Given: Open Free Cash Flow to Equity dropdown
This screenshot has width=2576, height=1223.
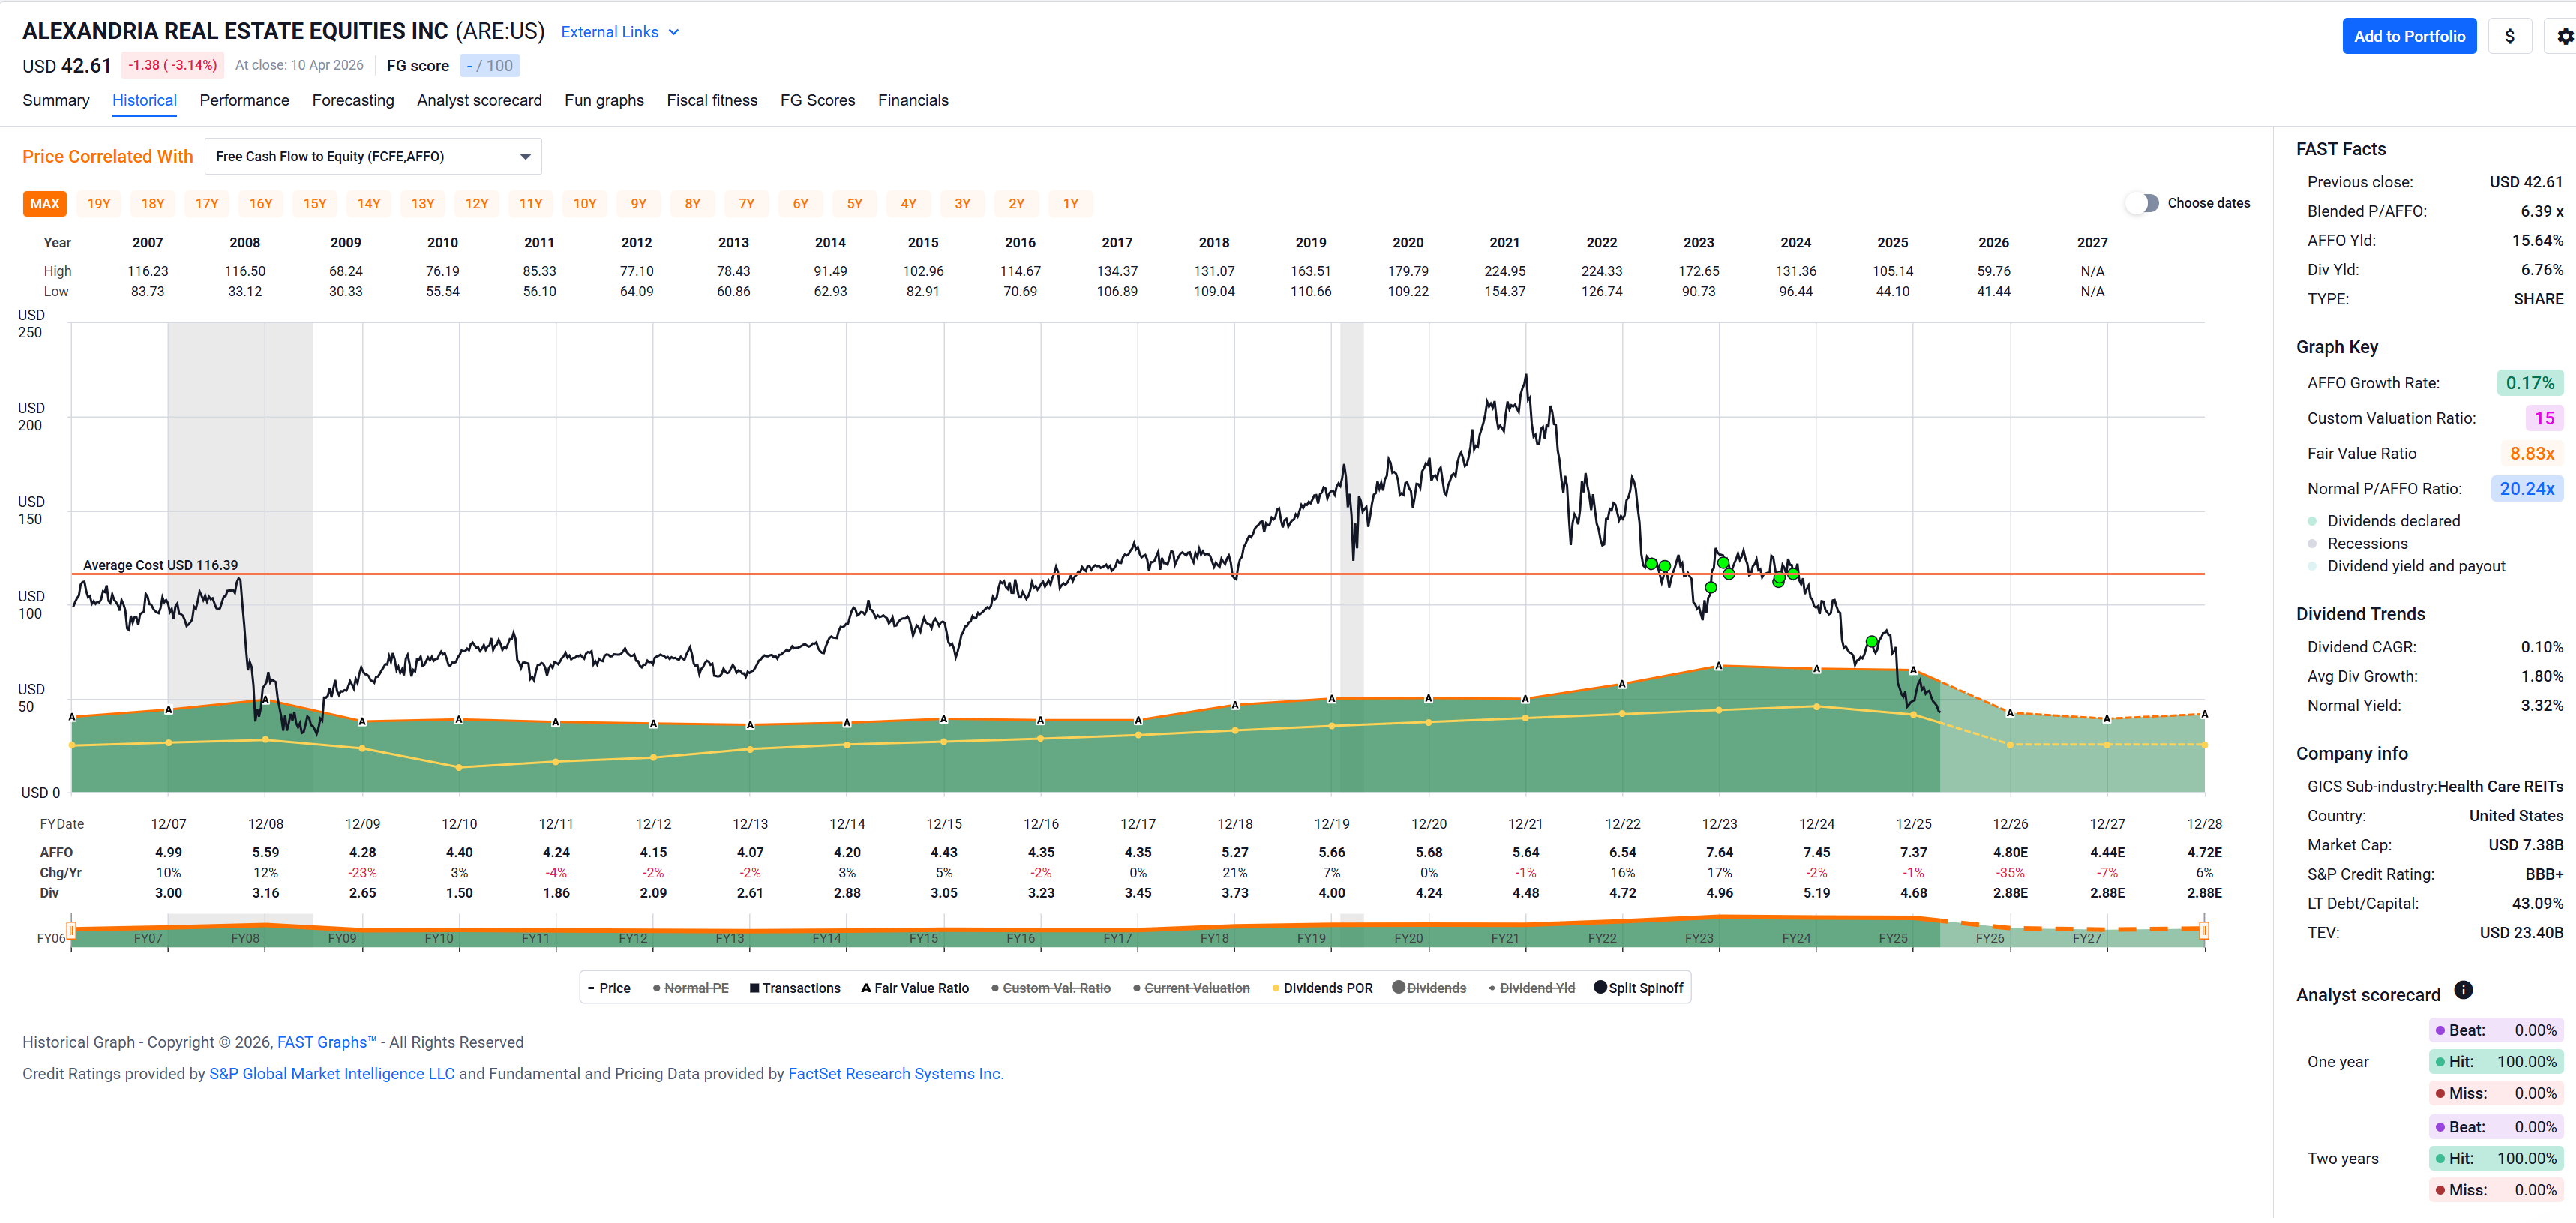Looking at the screenshot, I should pos(373,157).
